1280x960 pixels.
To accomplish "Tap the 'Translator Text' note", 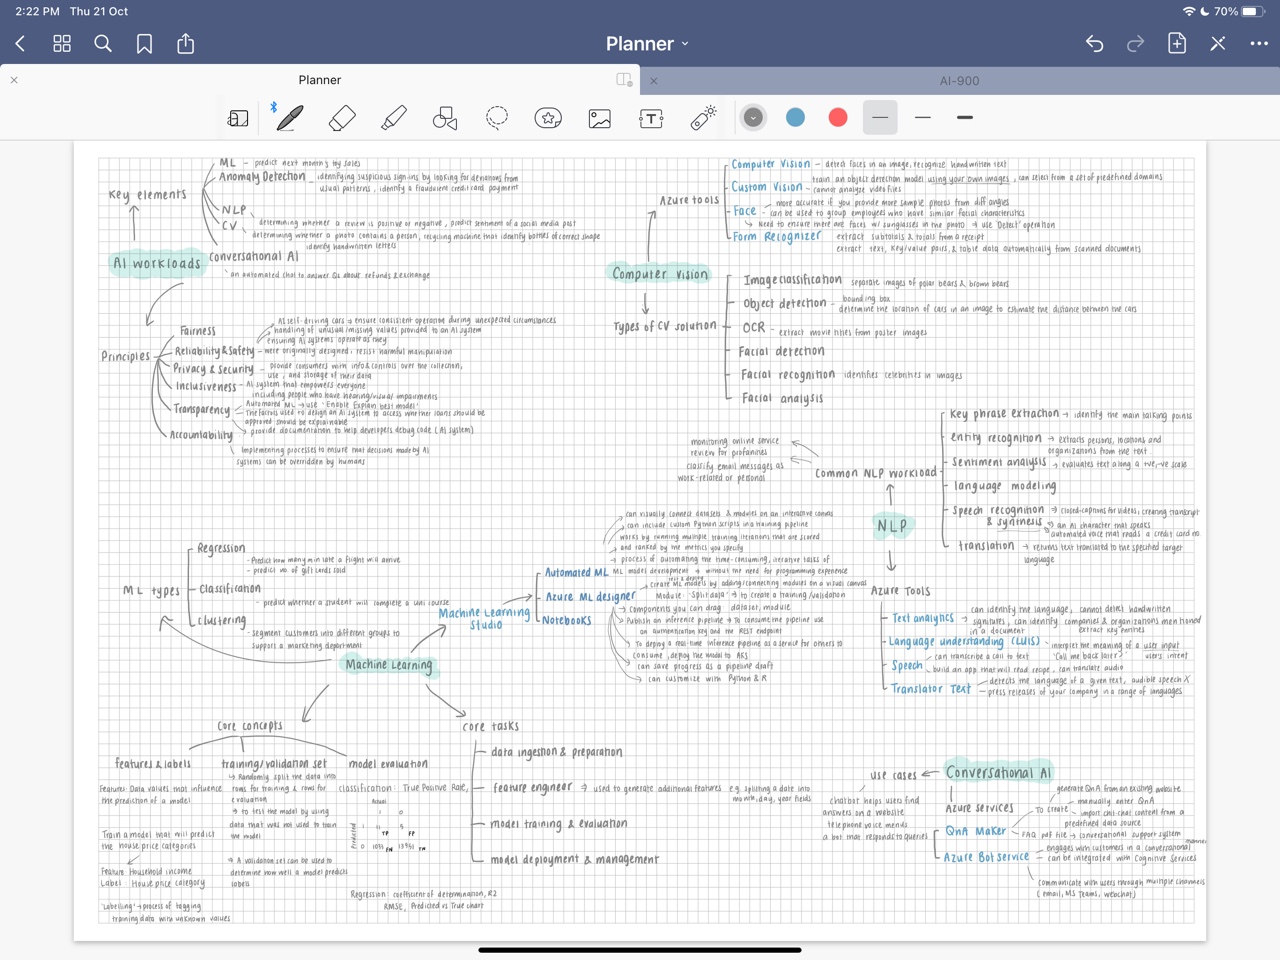I will (x=931, y=689).
